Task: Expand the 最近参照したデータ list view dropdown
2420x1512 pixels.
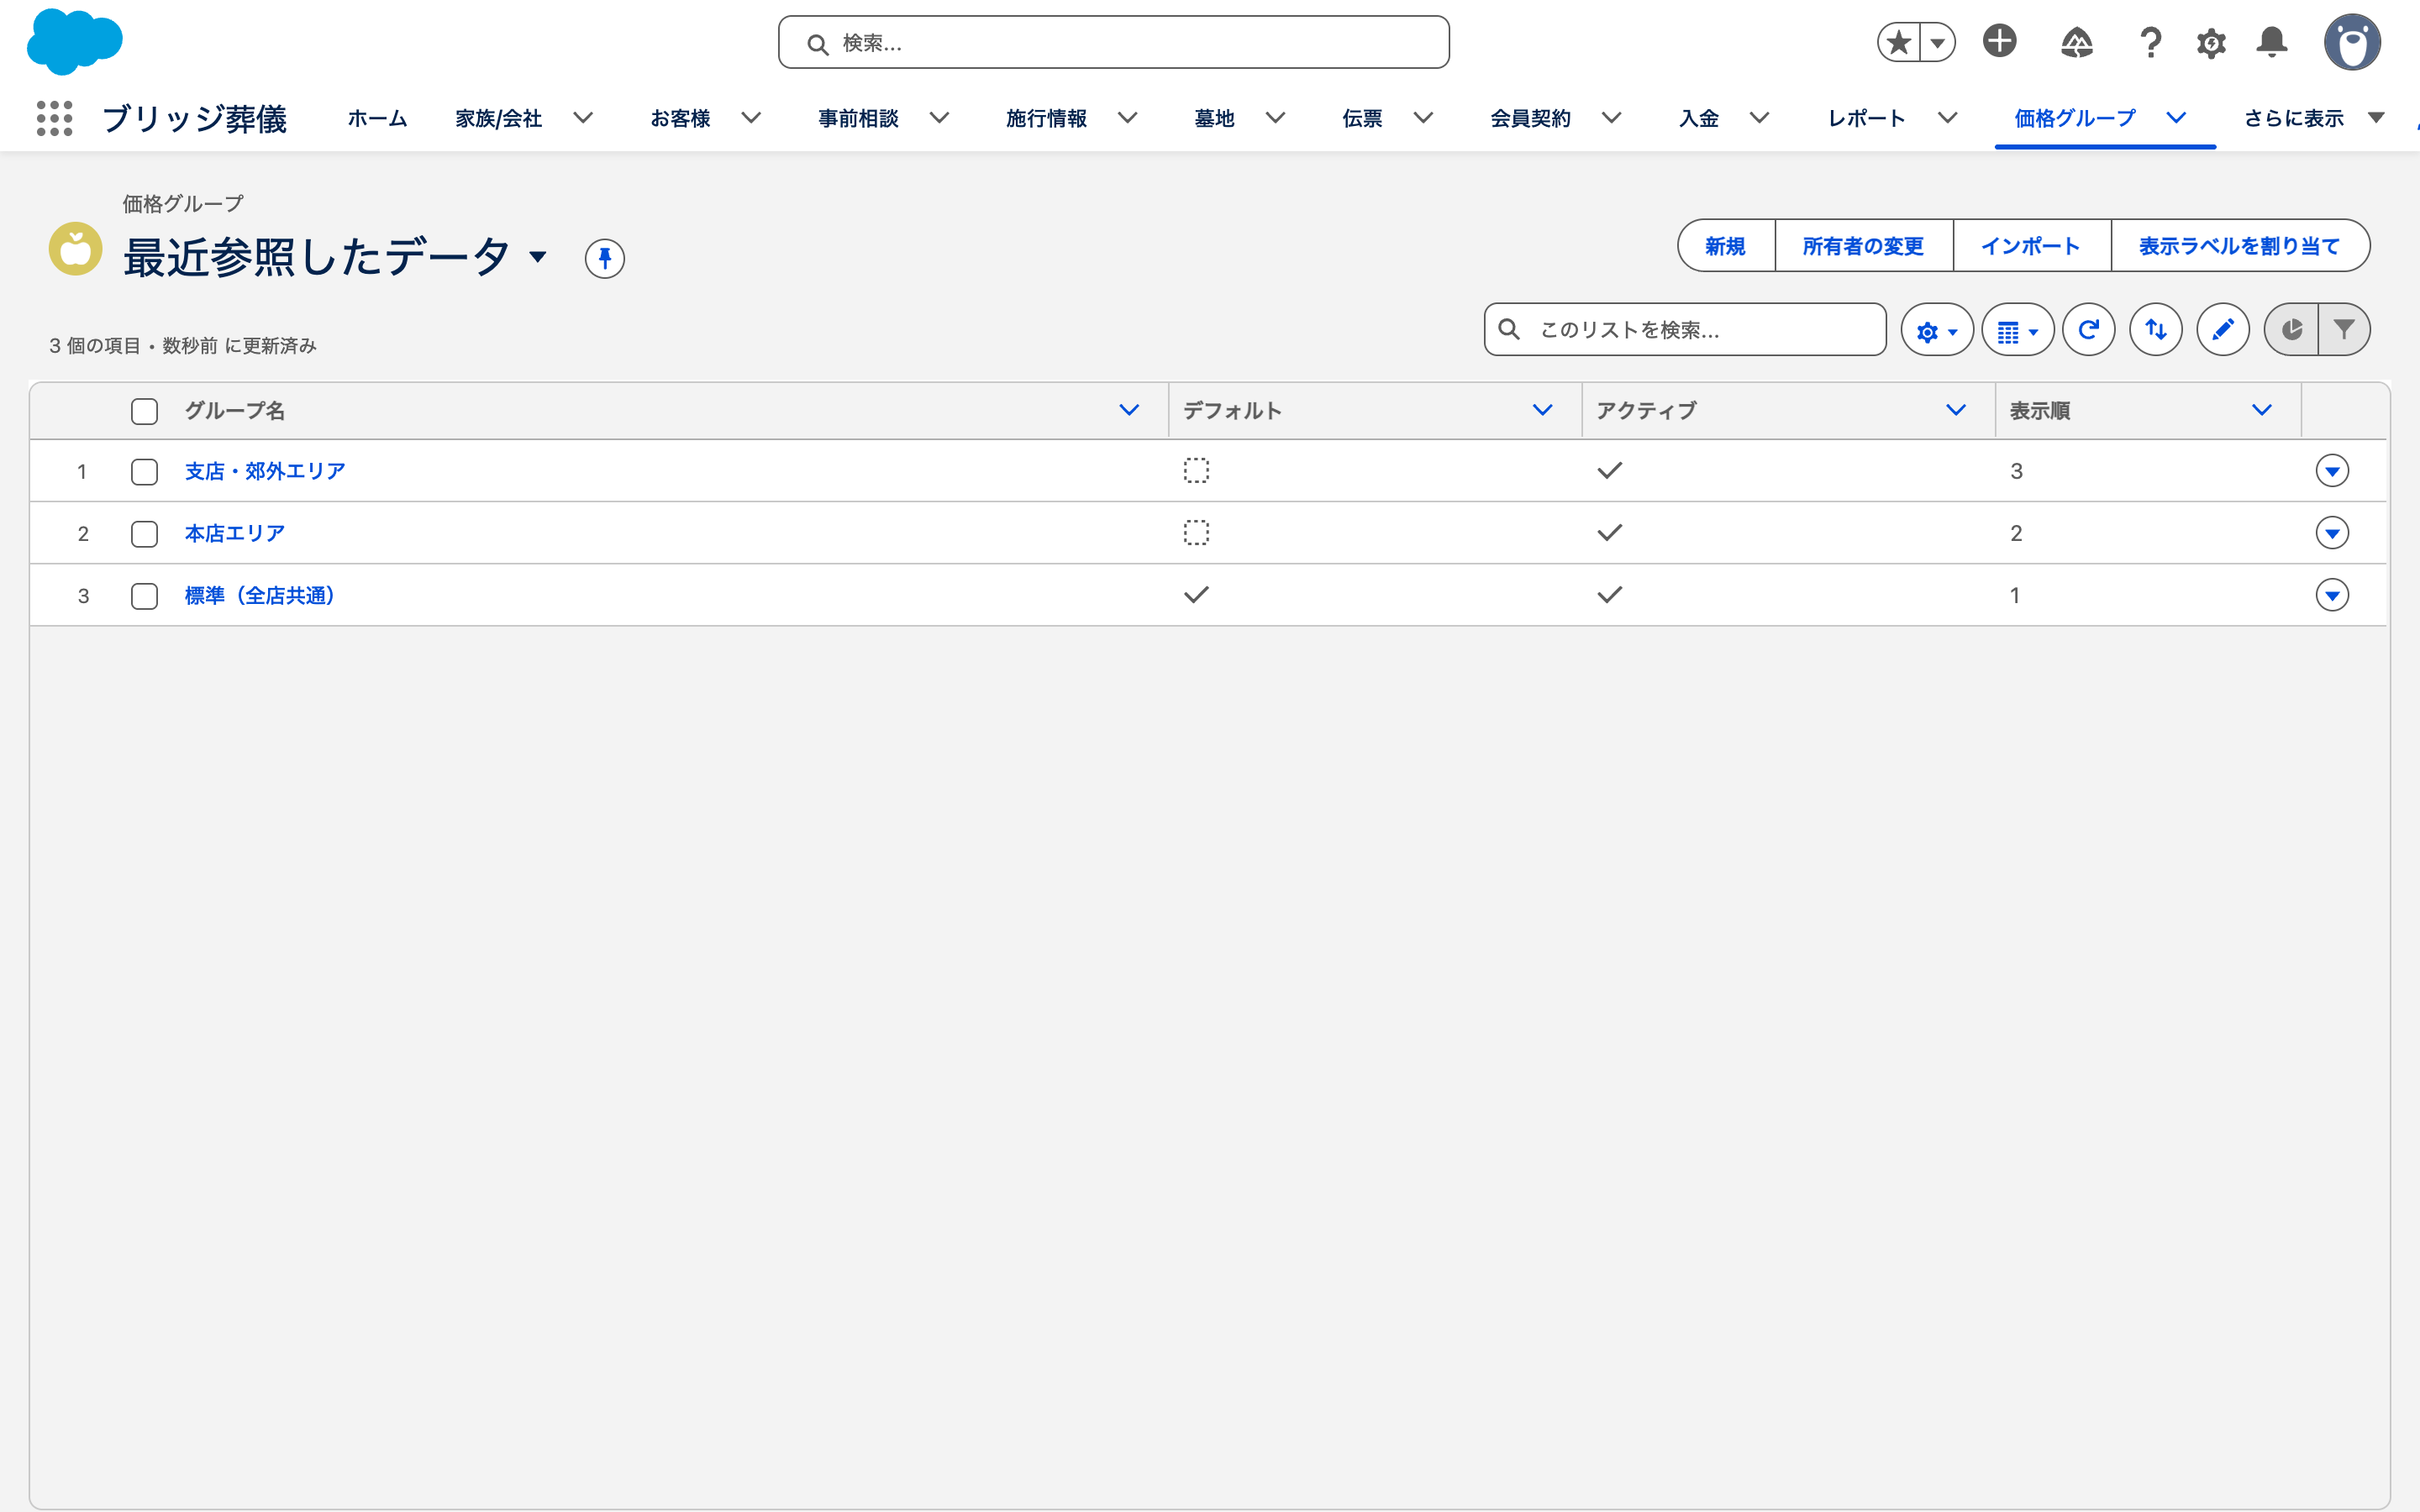Action: click(538, 258)
